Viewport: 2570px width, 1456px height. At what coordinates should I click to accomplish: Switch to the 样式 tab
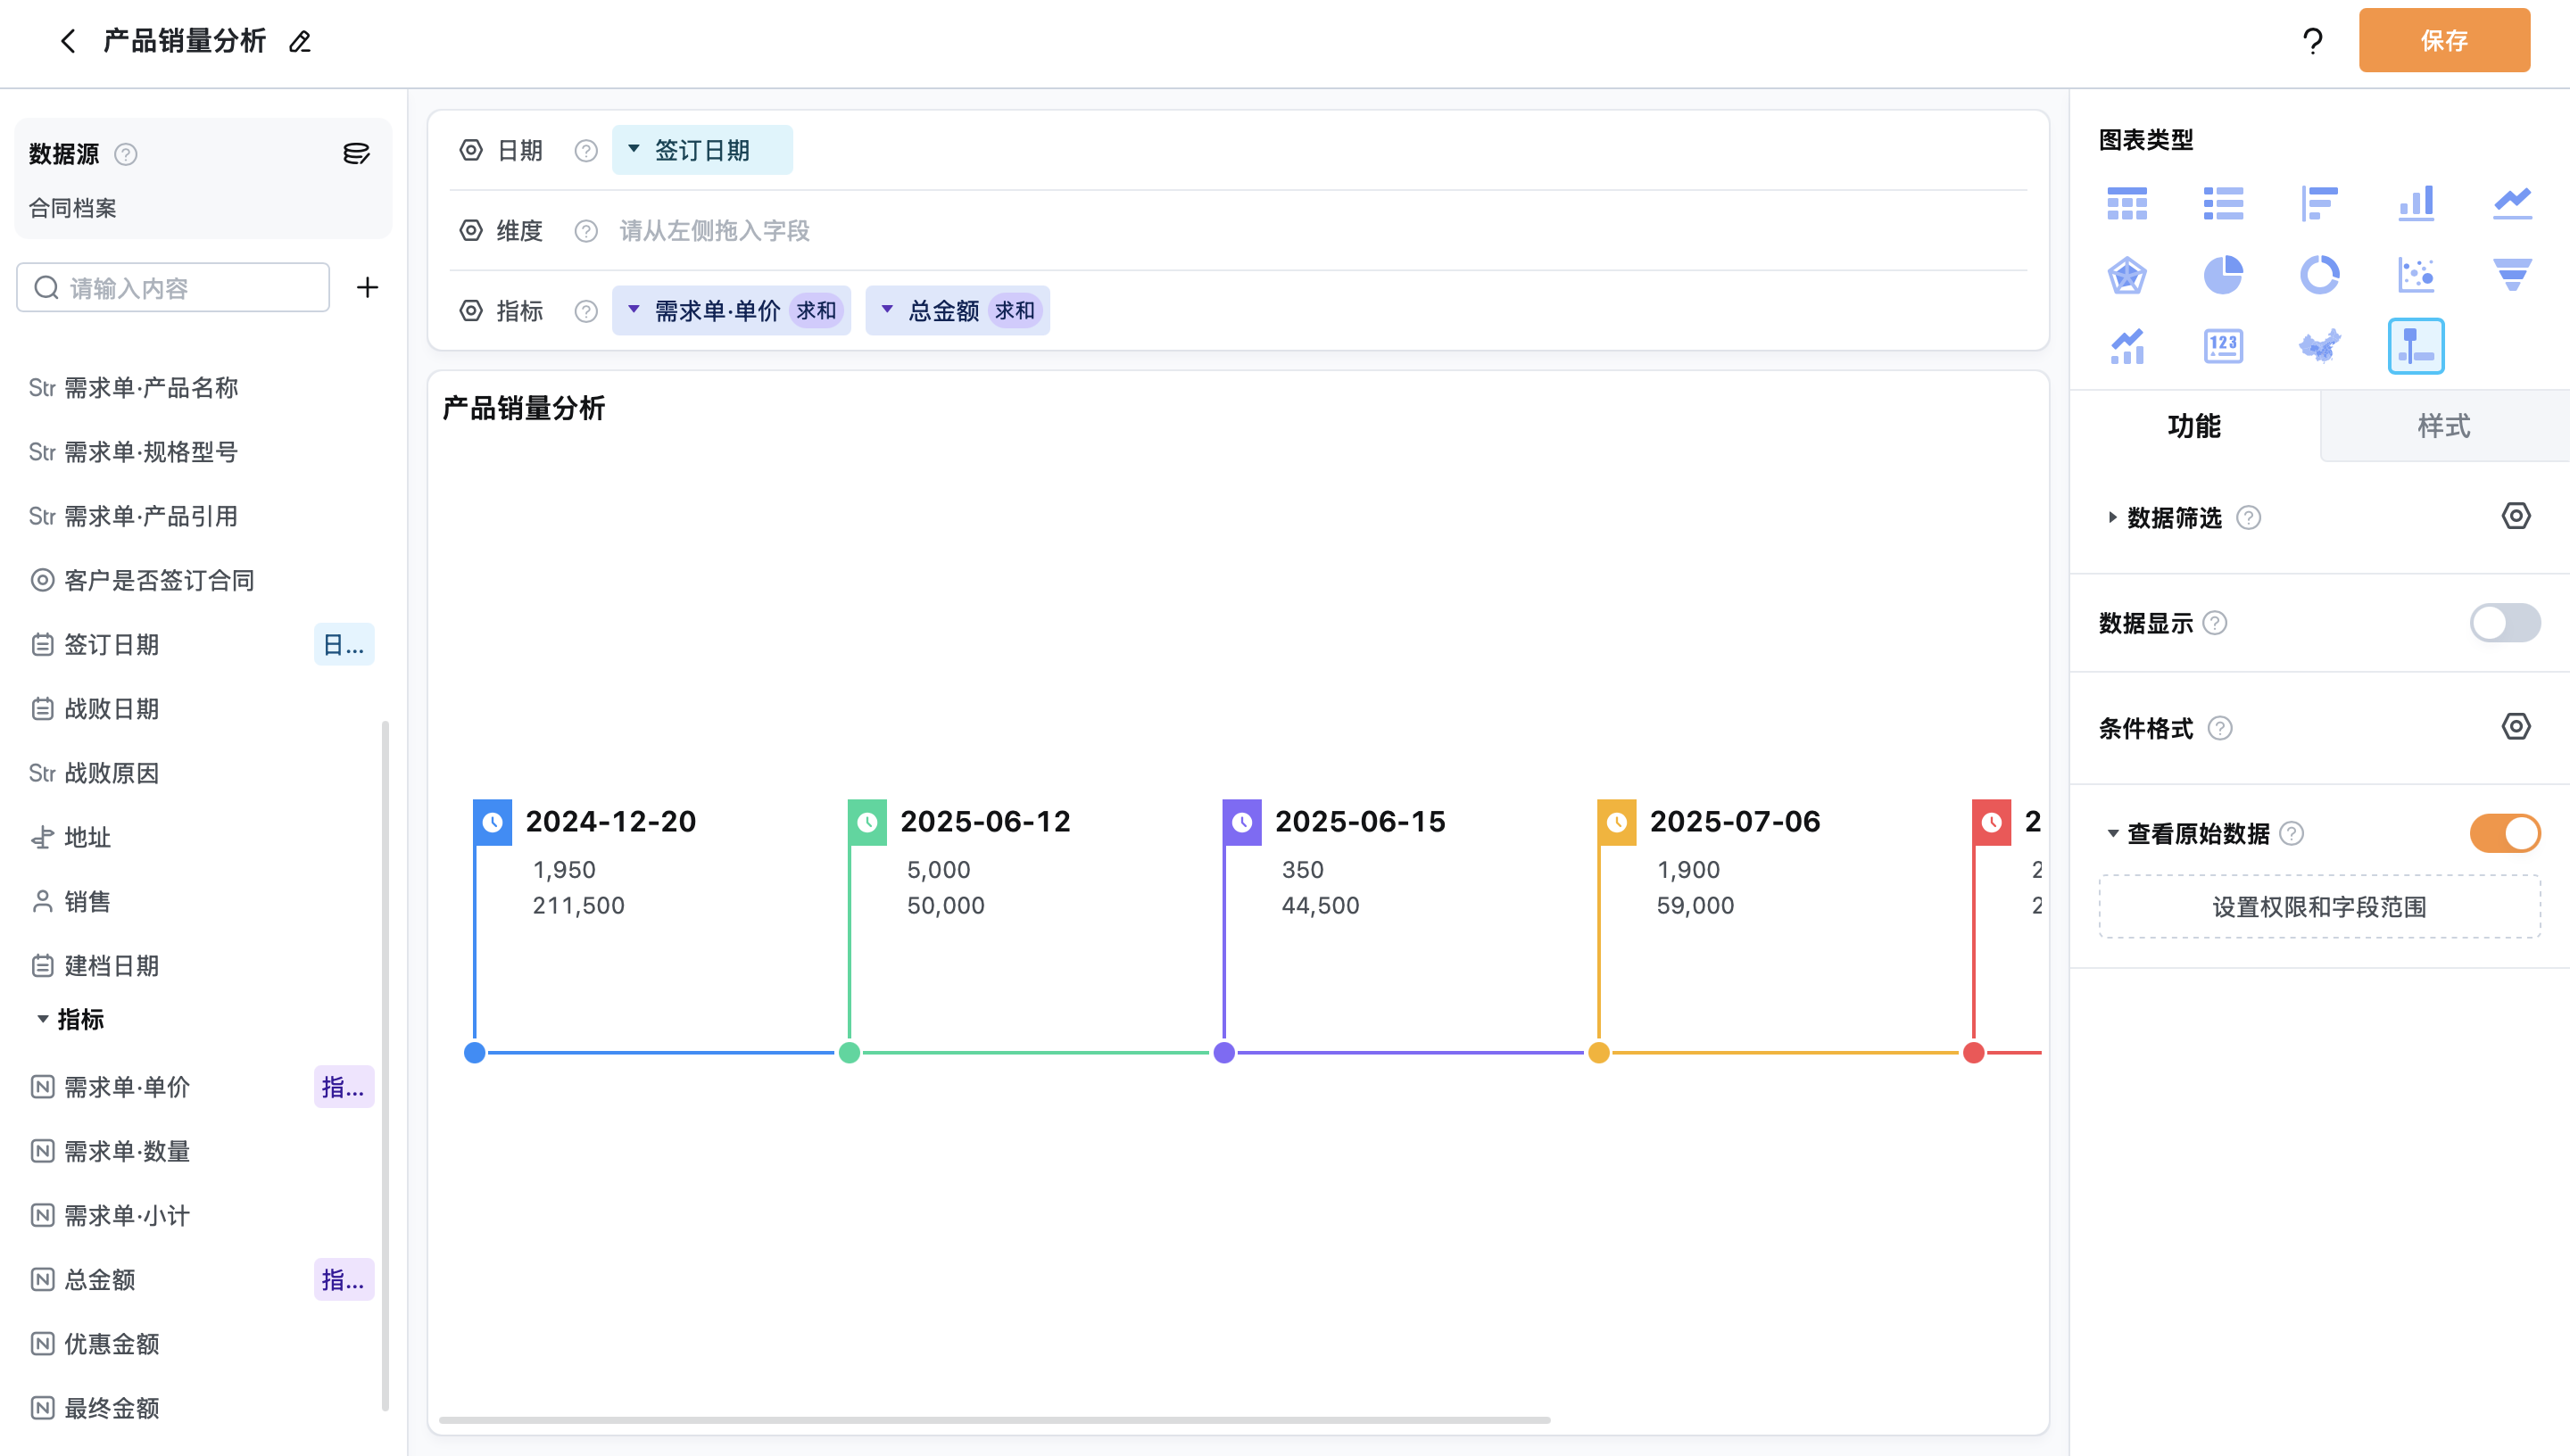2444,426
